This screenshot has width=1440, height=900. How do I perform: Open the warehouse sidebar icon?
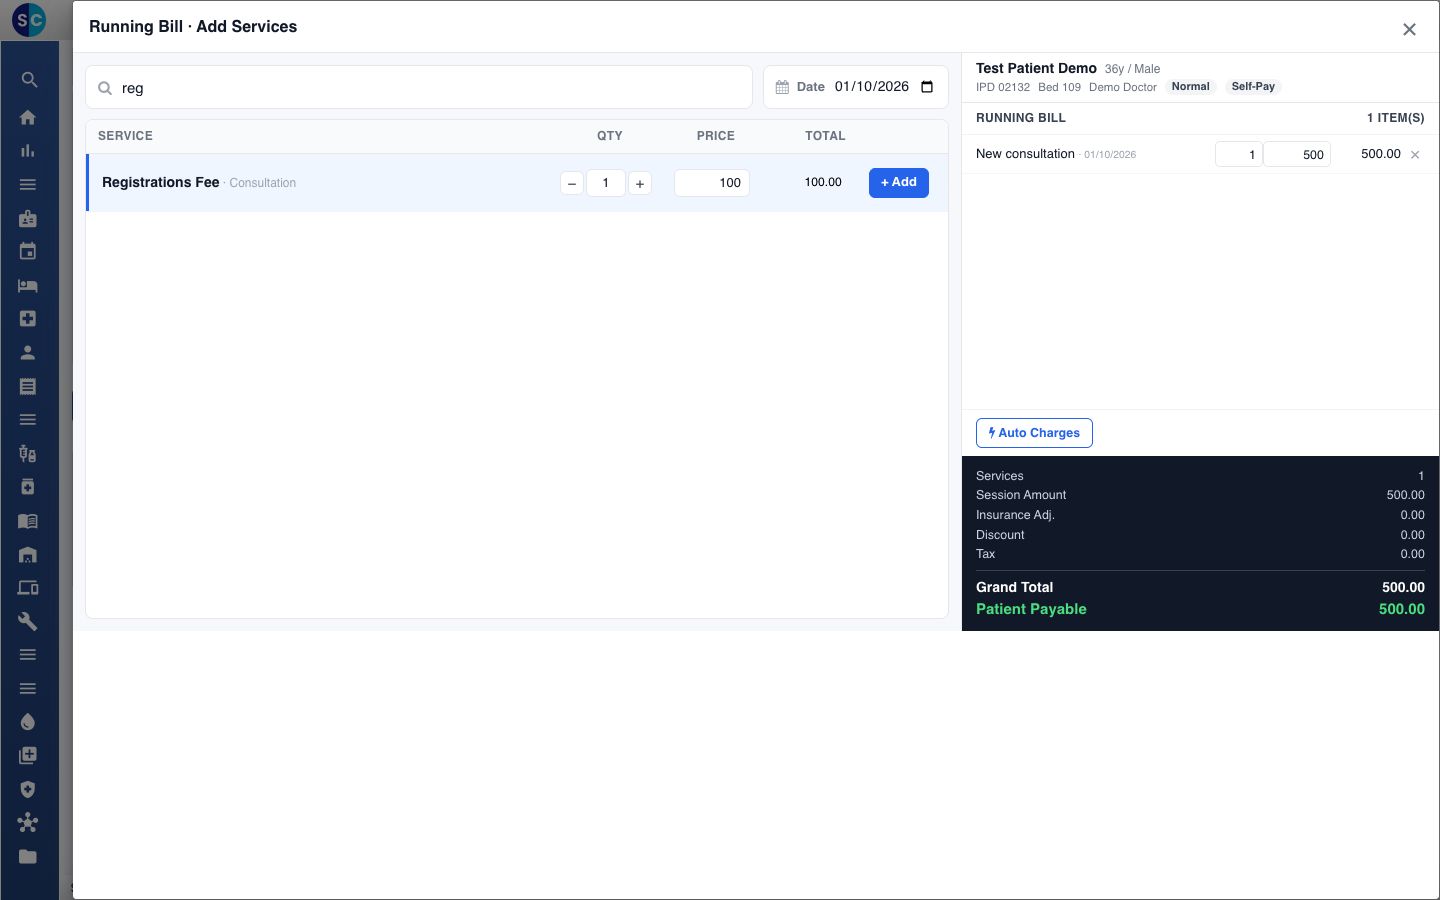[x=28, y=555]
